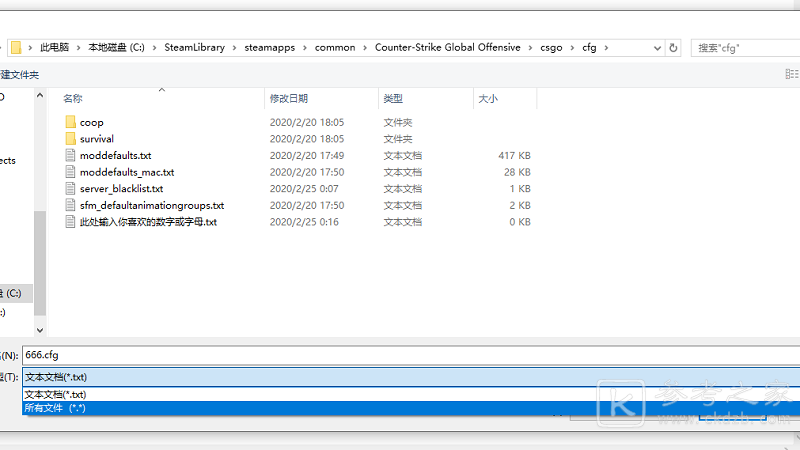This screenshot has width=800, height=450.
Task: Expand the chevron after cfg in path
Action: click(606, 47)
